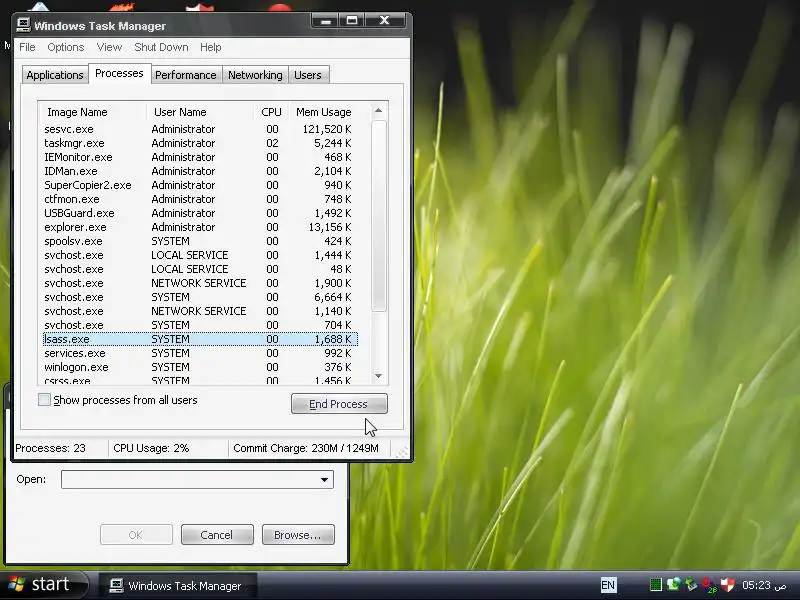Select the svchost.exe row using 1,140 K
Screen dimensions: 800x600
coord(200,311)
